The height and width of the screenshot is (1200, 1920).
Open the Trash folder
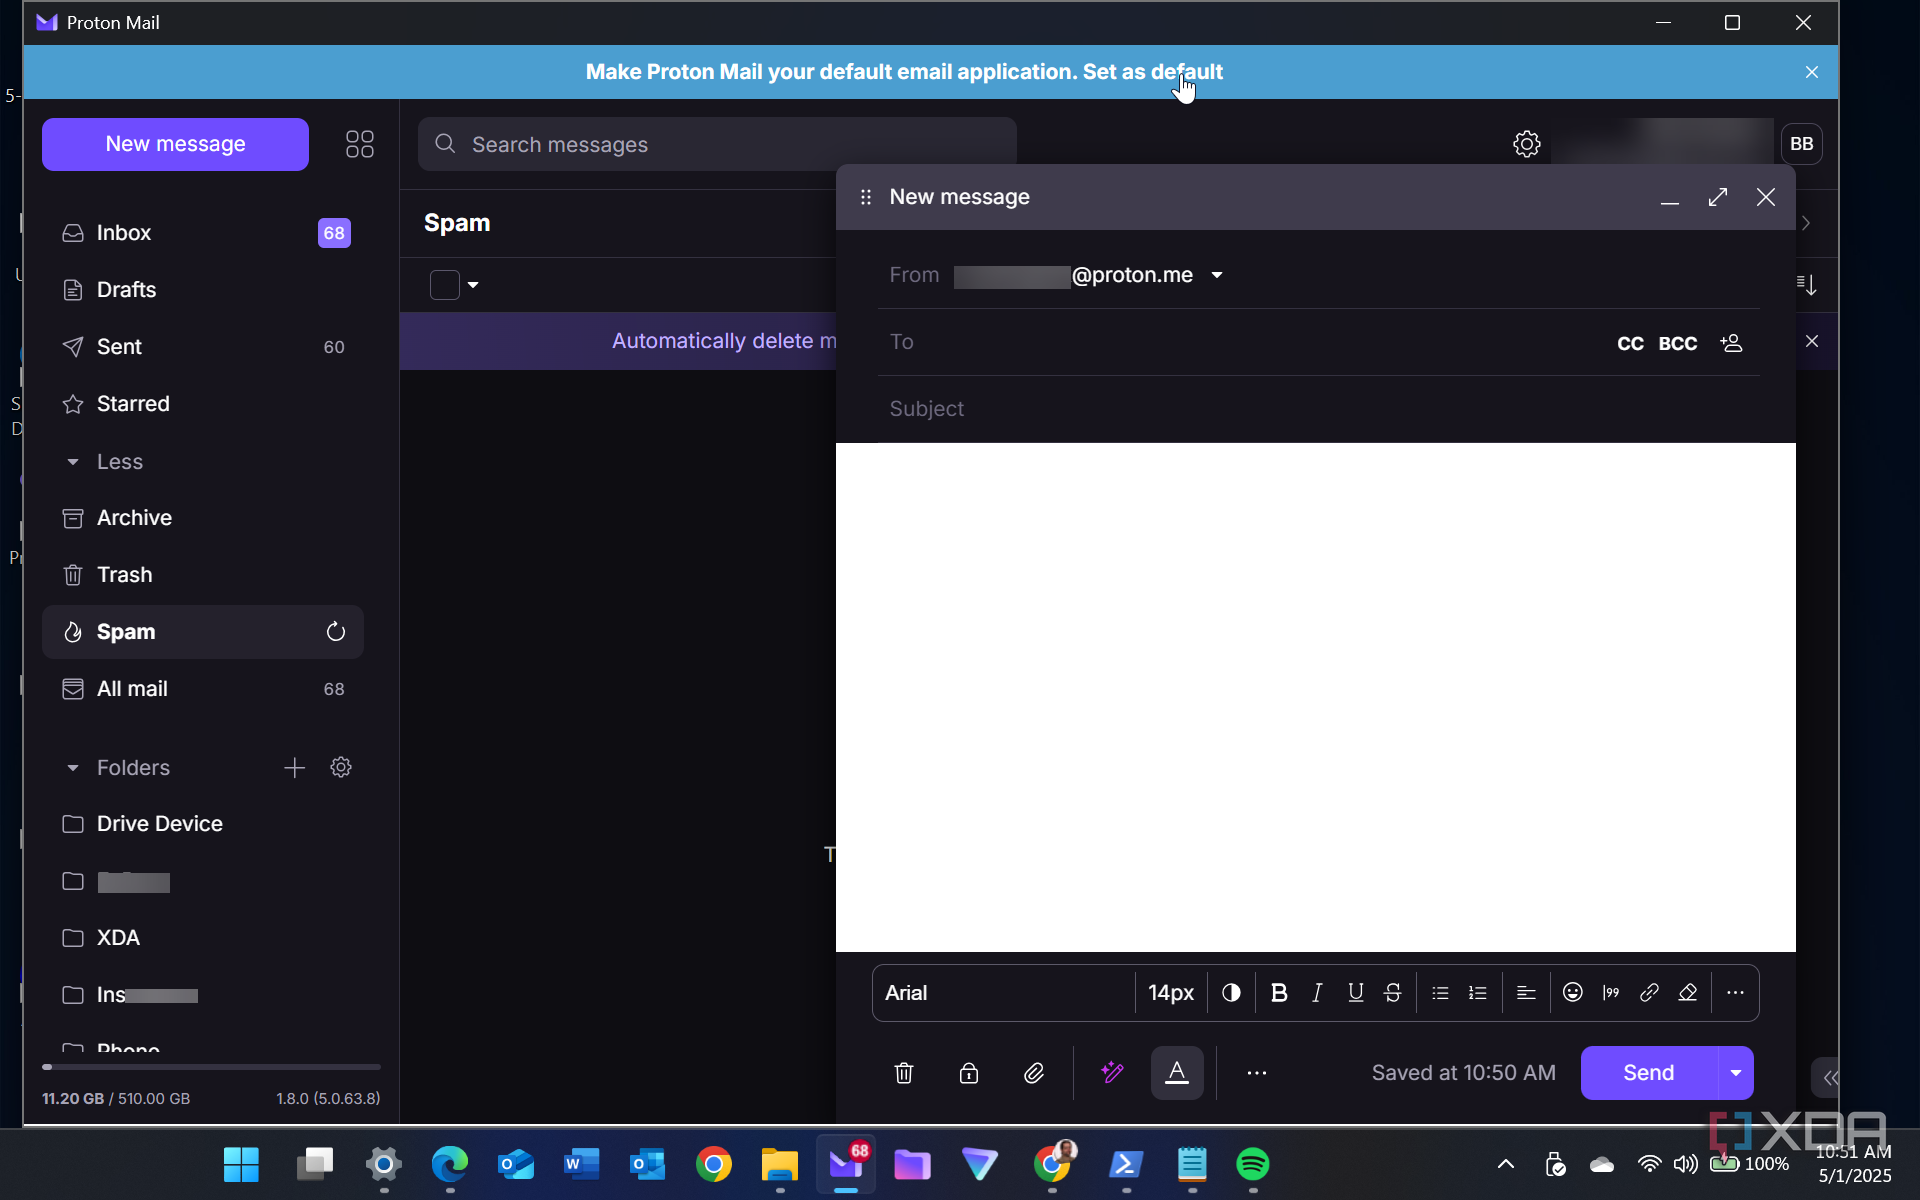point(203,575)
